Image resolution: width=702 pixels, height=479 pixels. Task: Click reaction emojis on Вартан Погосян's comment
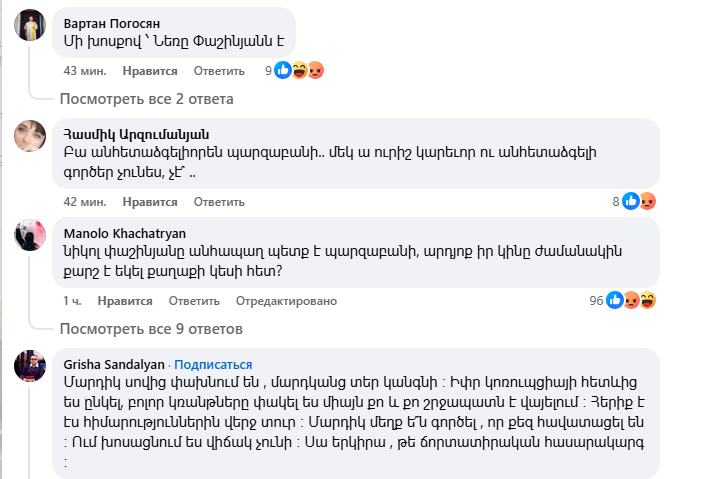click(x=299, y=71)
